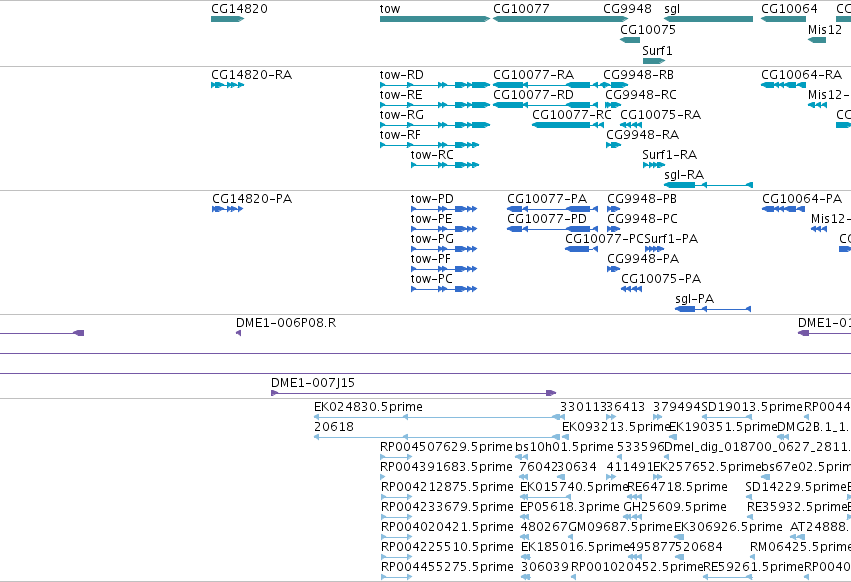Image resolution: width=851 pixels, height=582 pixels.
Task: Select transcript CG10077-RA
Action: 547,85
